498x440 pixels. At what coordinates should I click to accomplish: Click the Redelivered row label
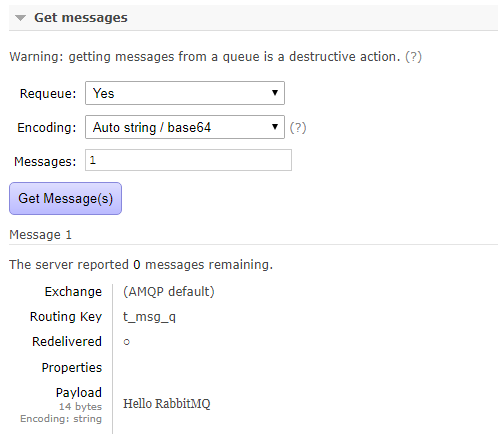(x=67, y=342)
